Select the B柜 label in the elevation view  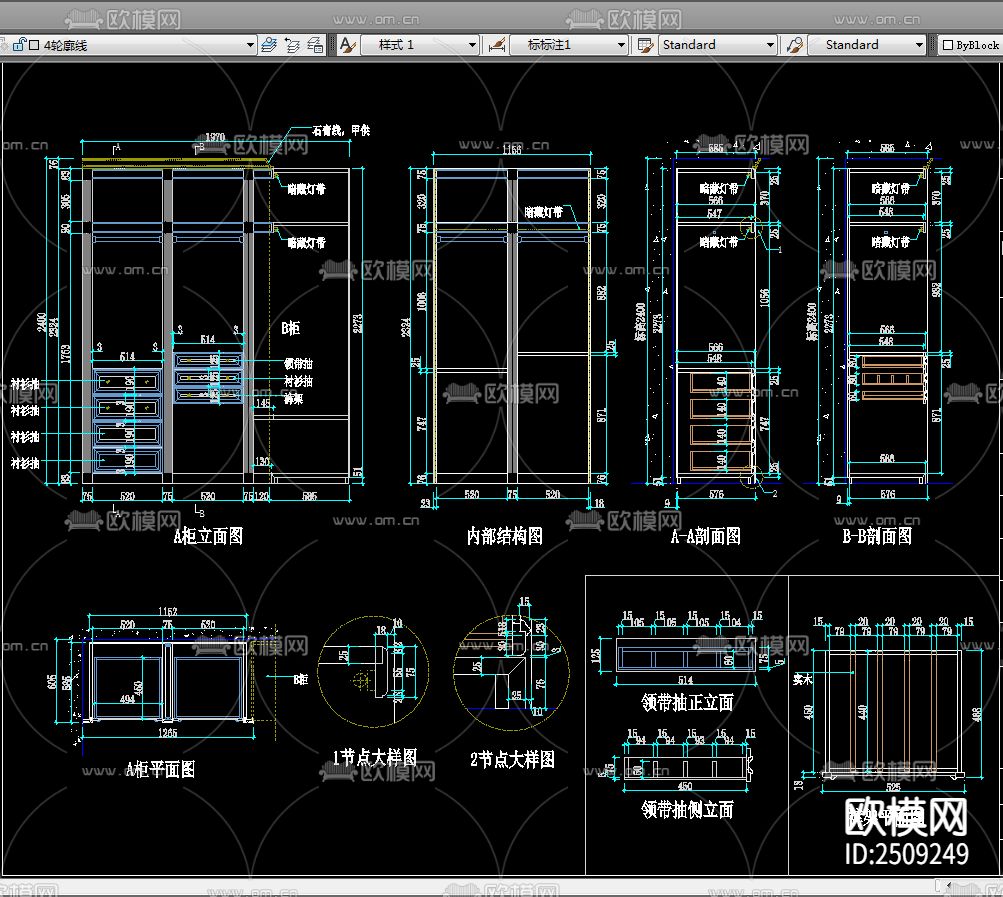290,328
